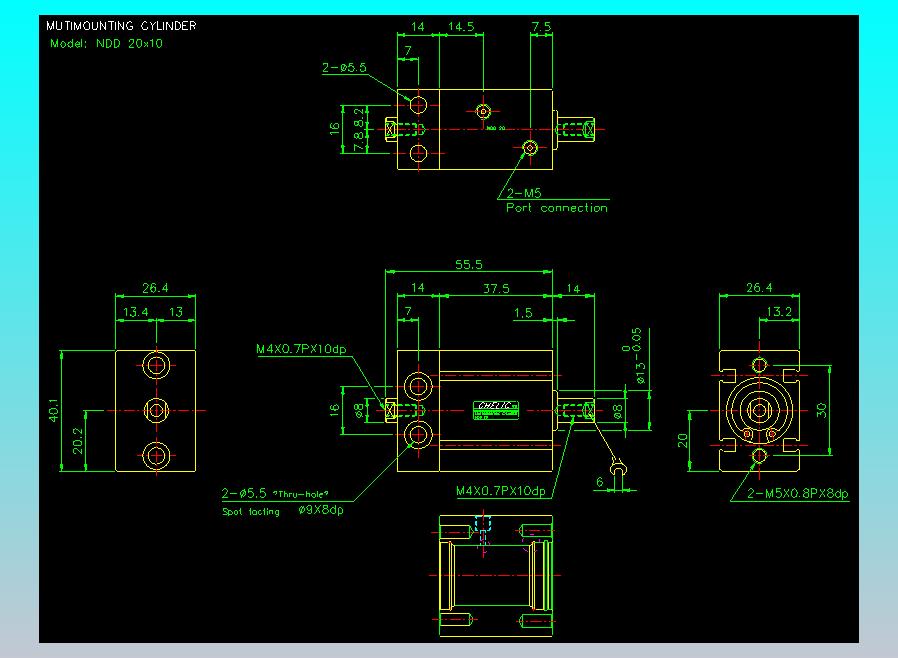Select the Spot facing label text
Image resolution: width=898 pixels, height=658 pixels.
click(x=250, y=511)
